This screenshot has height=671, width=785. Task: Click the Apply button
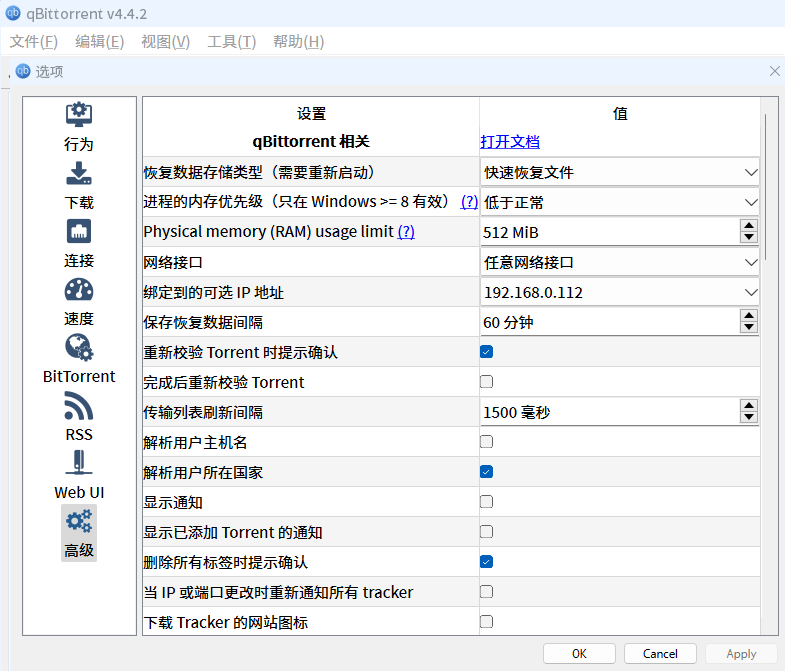click(x=741, y=653)
